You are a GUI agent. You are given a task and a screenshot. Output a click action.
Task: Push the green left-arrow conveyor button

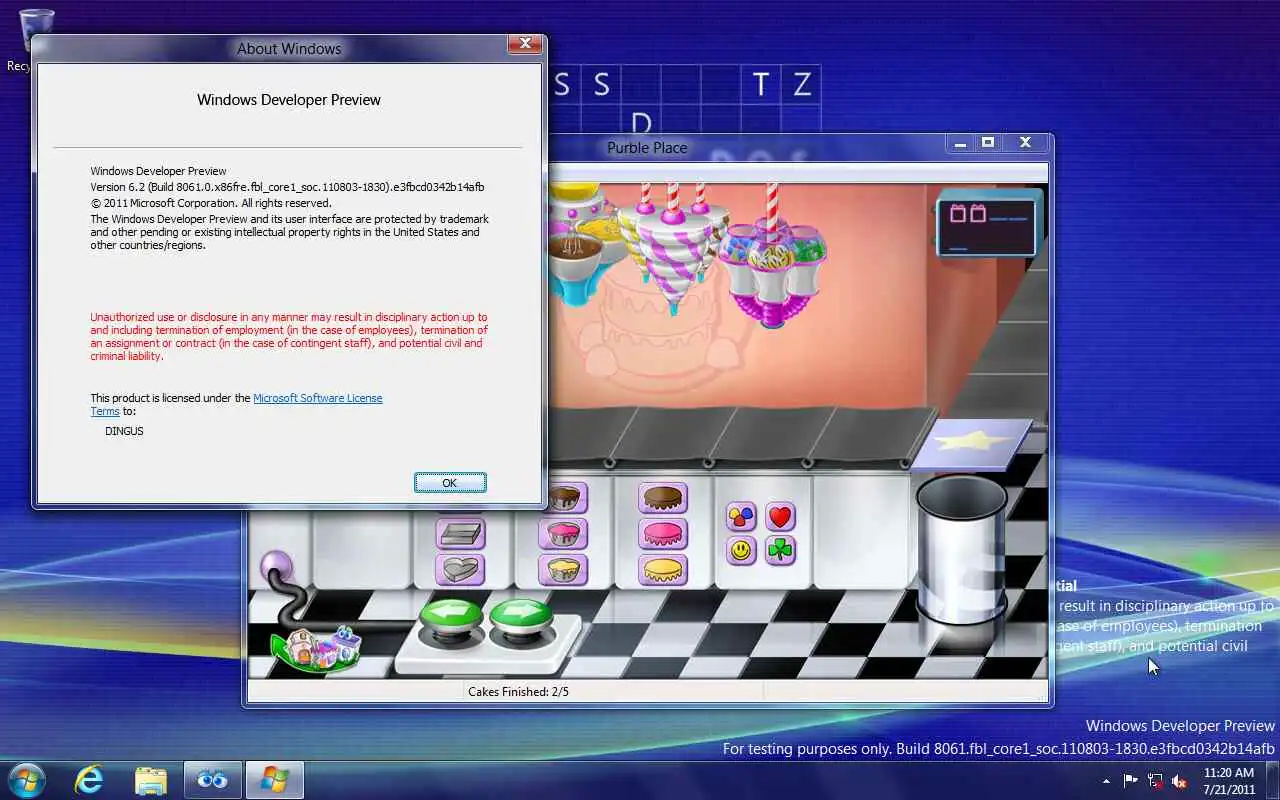(451, 614)
